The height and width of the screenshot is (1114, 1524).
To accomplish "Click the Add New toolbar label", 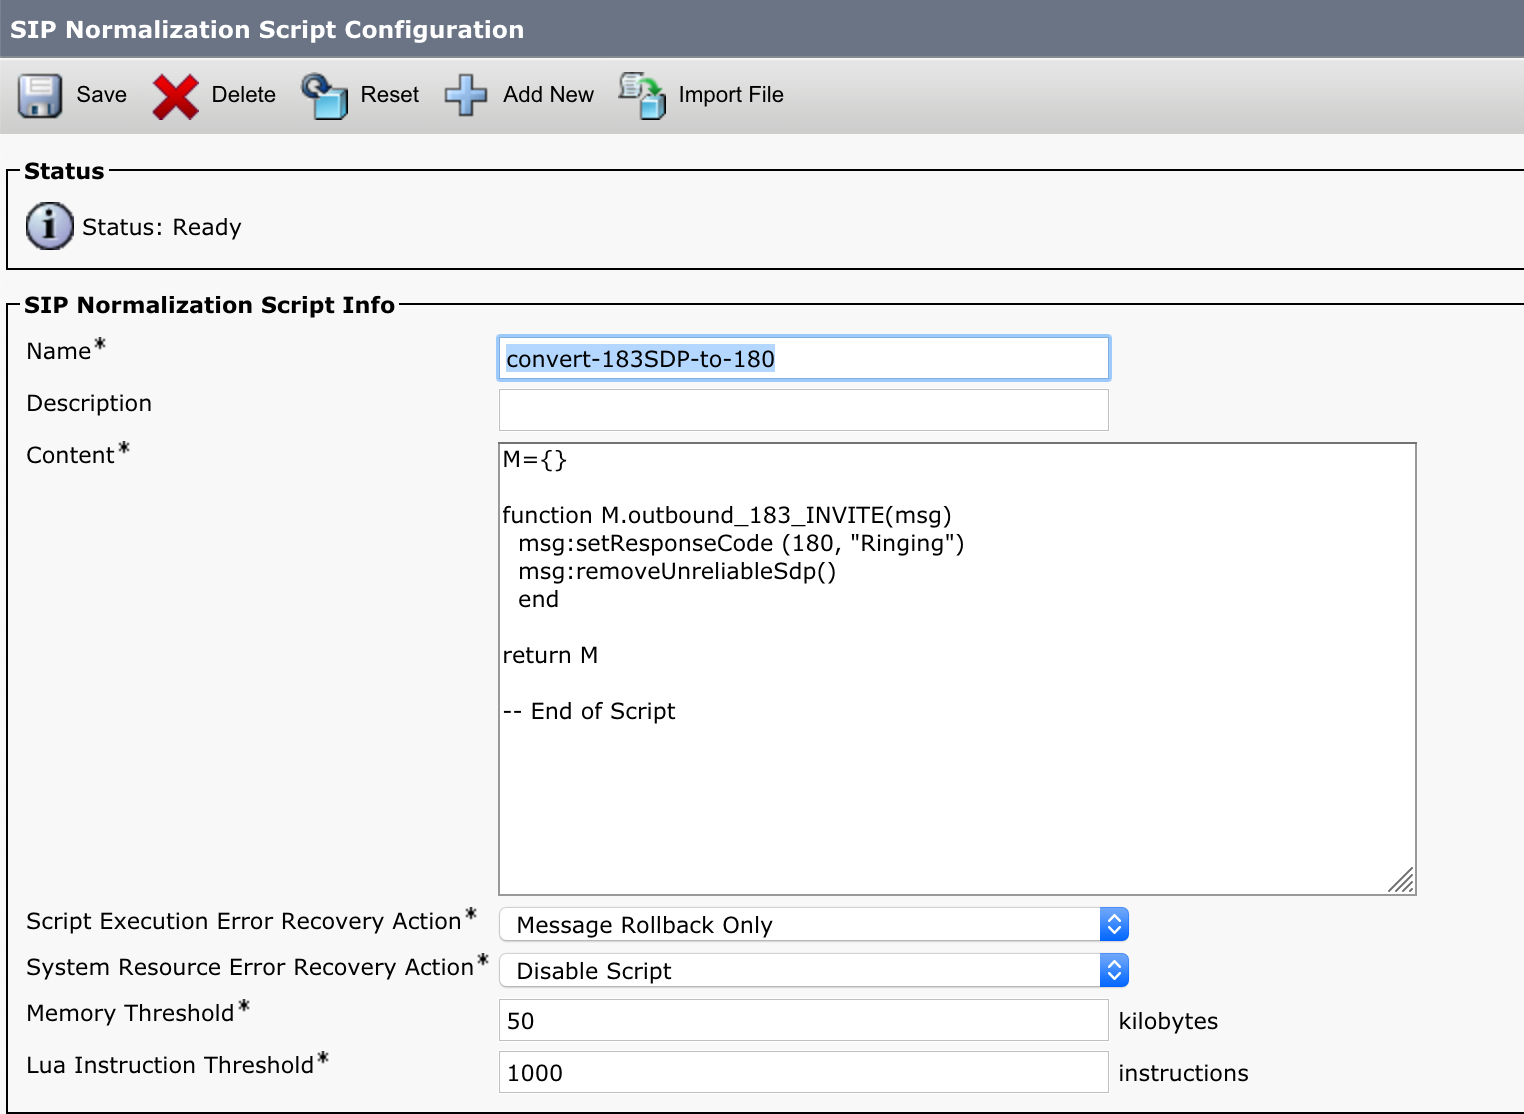I will click(x=548, y=95).
